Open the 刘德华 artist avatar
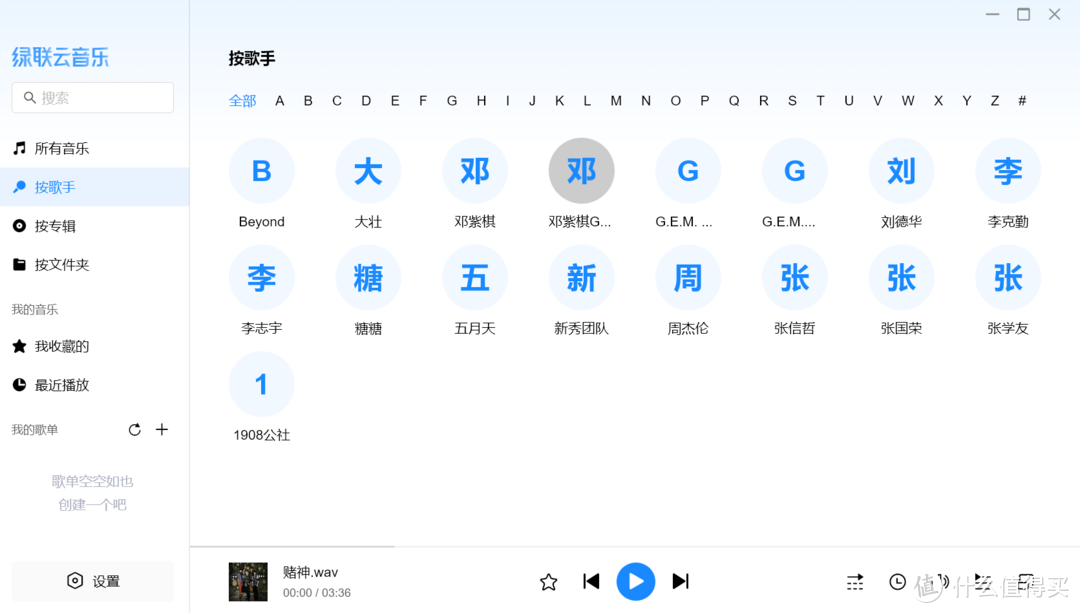This screenshot has height=613, width=1080. pyautogui.click(x=902, y=171)
